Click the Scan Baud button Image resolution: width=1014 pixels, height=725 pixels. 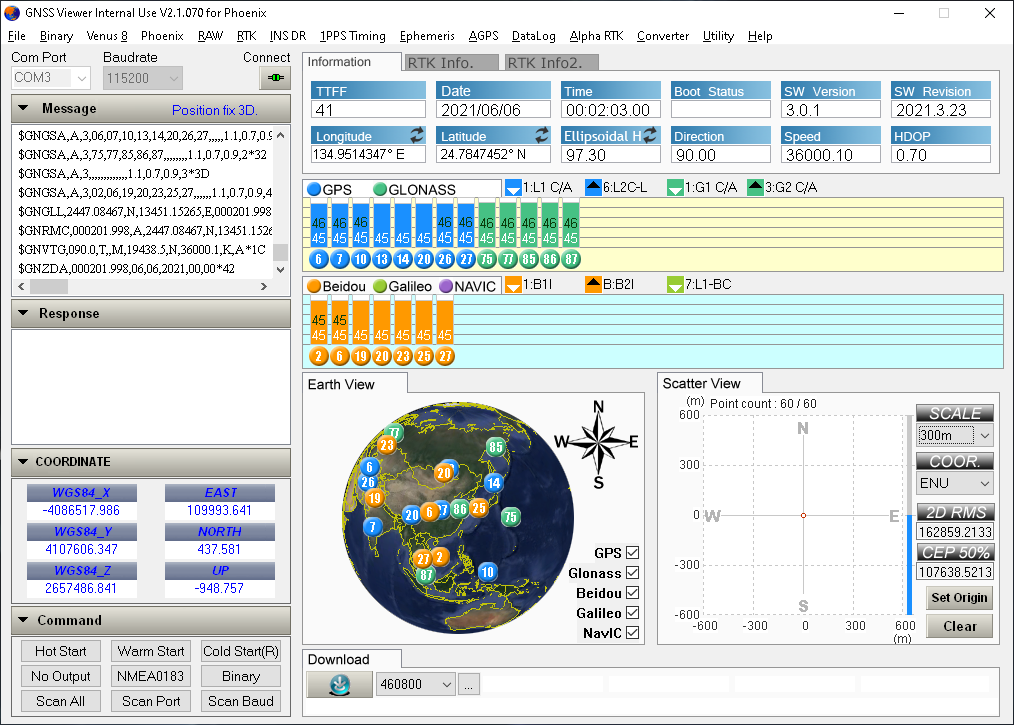(241, 701)
